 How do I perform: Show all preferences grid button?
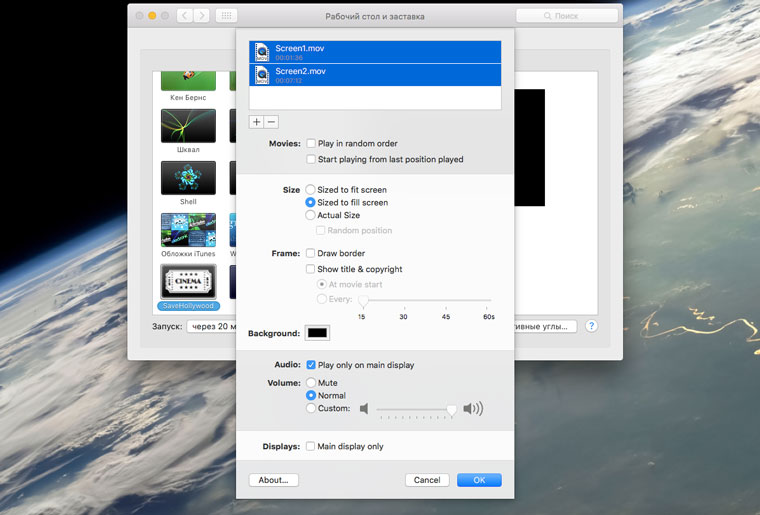pyautogui.click(x=226, y=16)
